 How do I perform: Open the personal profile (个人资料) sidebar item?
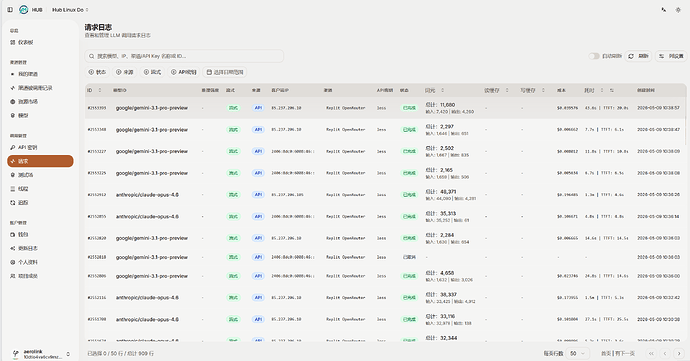(x=40, y=262)
